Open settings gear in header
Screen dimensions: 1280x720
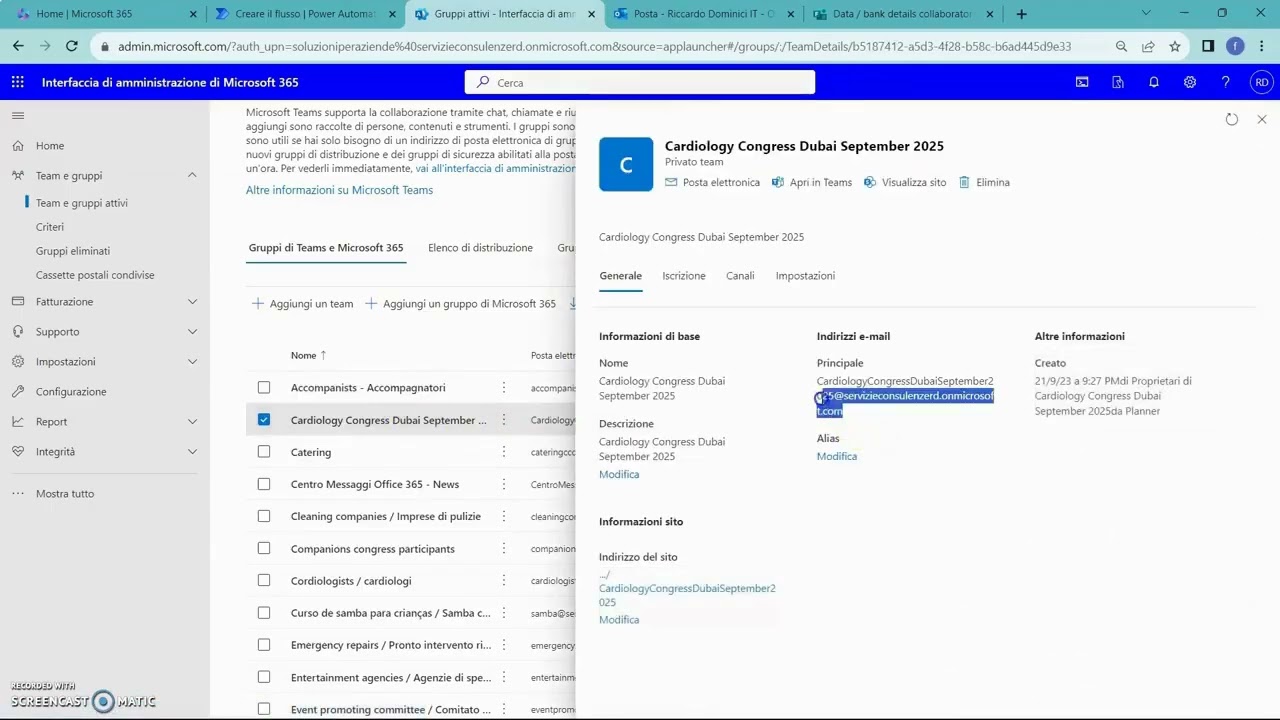pos(1190,82)
